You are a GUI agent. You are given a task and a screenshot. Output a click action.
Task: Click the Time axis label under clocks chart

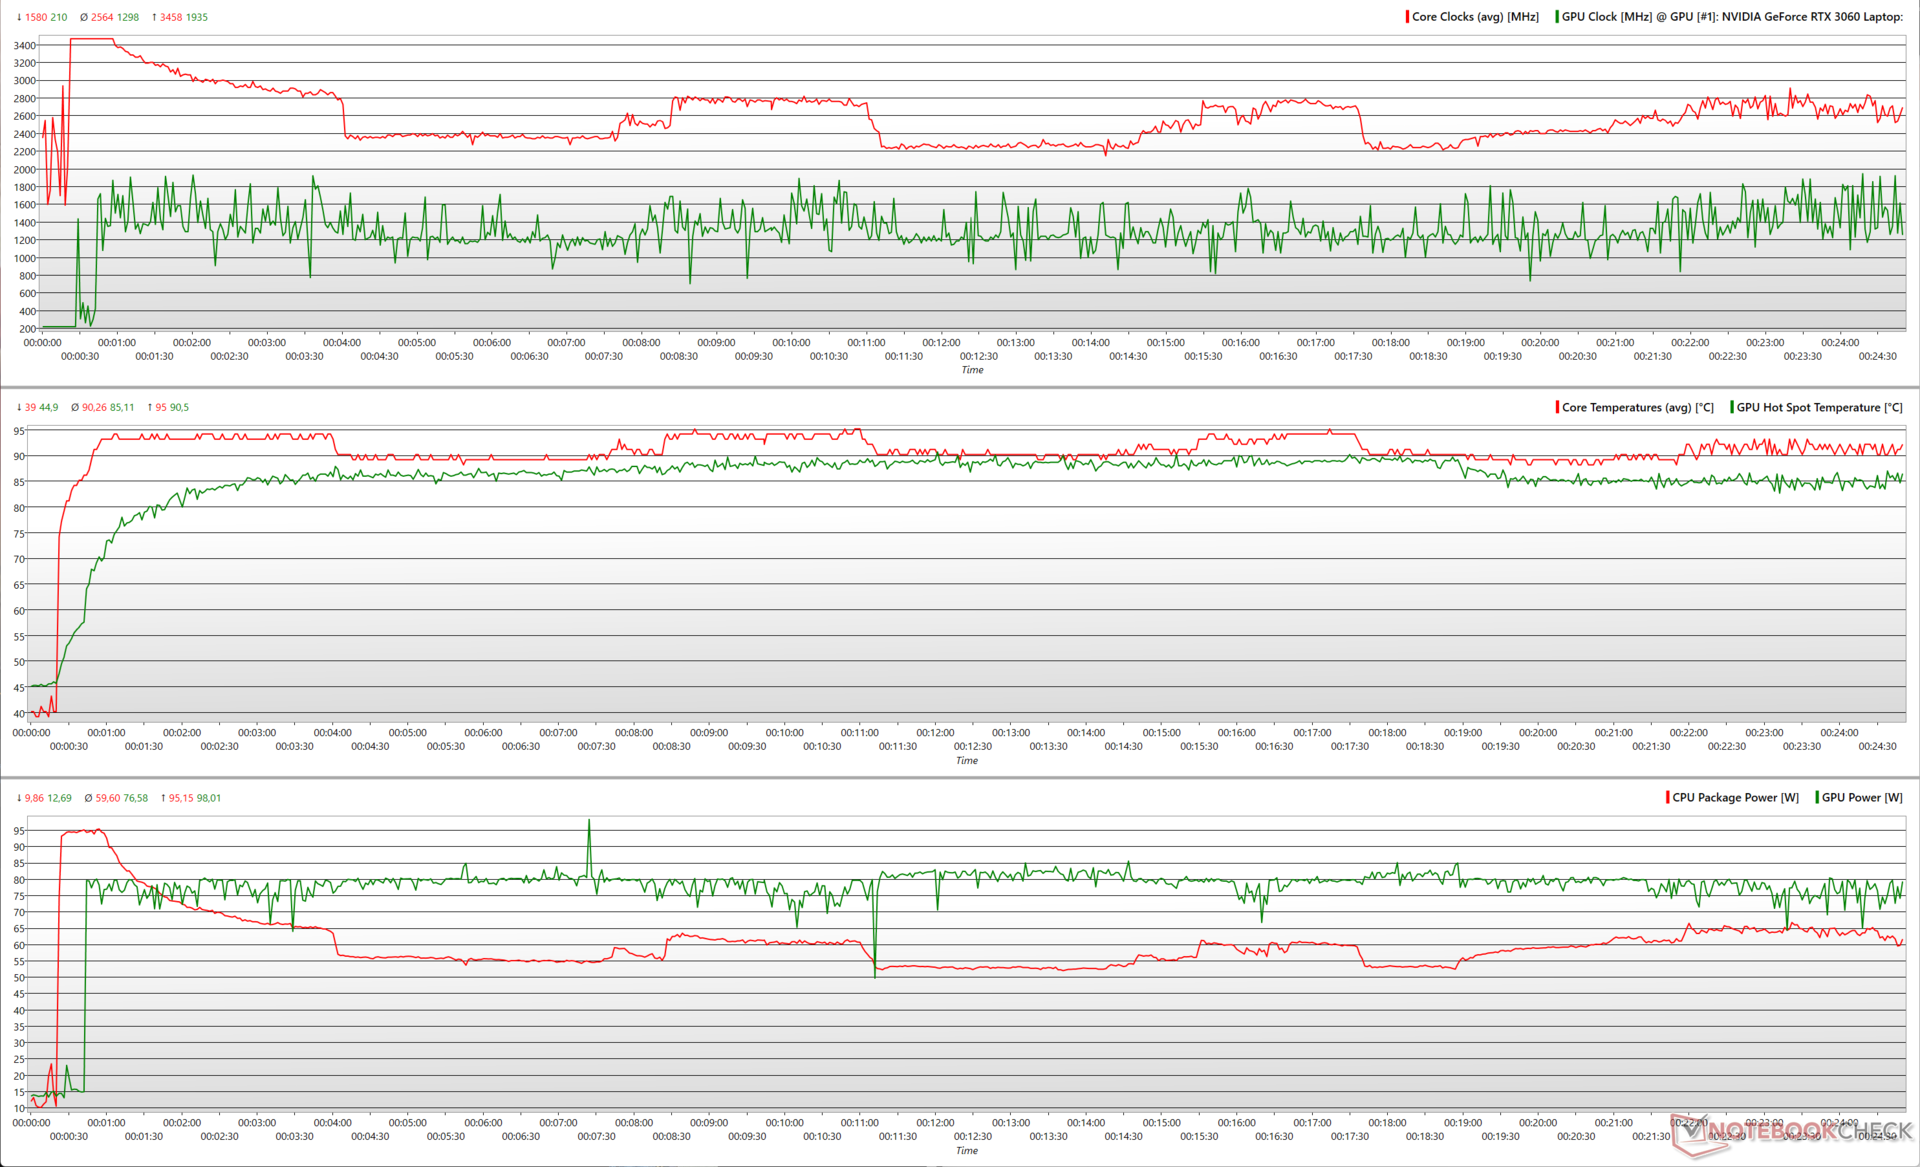972,370
